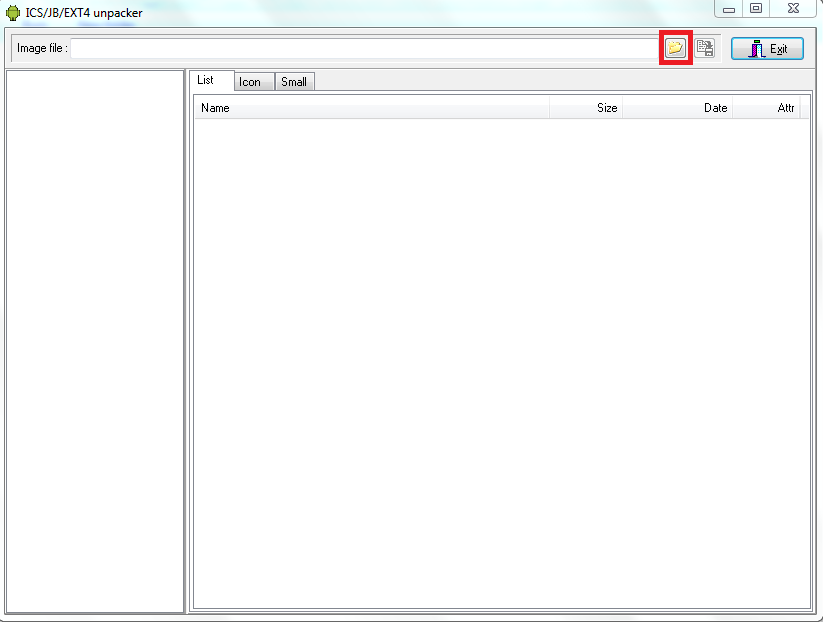Click the Android icon in the title bar

pyautogui.click(x=11, y=12)
